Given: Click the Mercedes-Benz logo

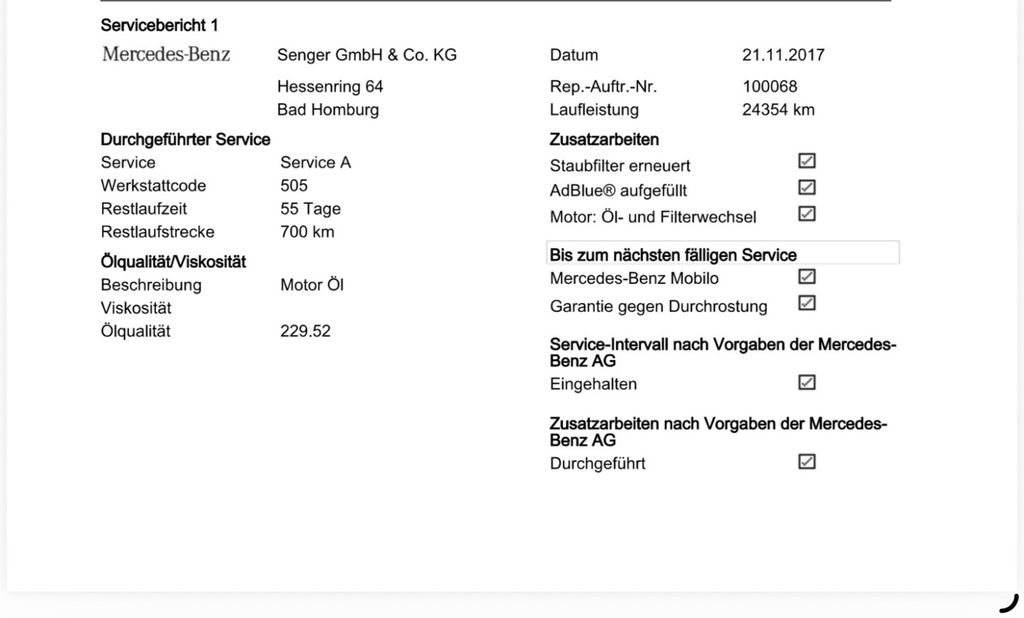Looking at the screenshot, I should tap(166, 54).
